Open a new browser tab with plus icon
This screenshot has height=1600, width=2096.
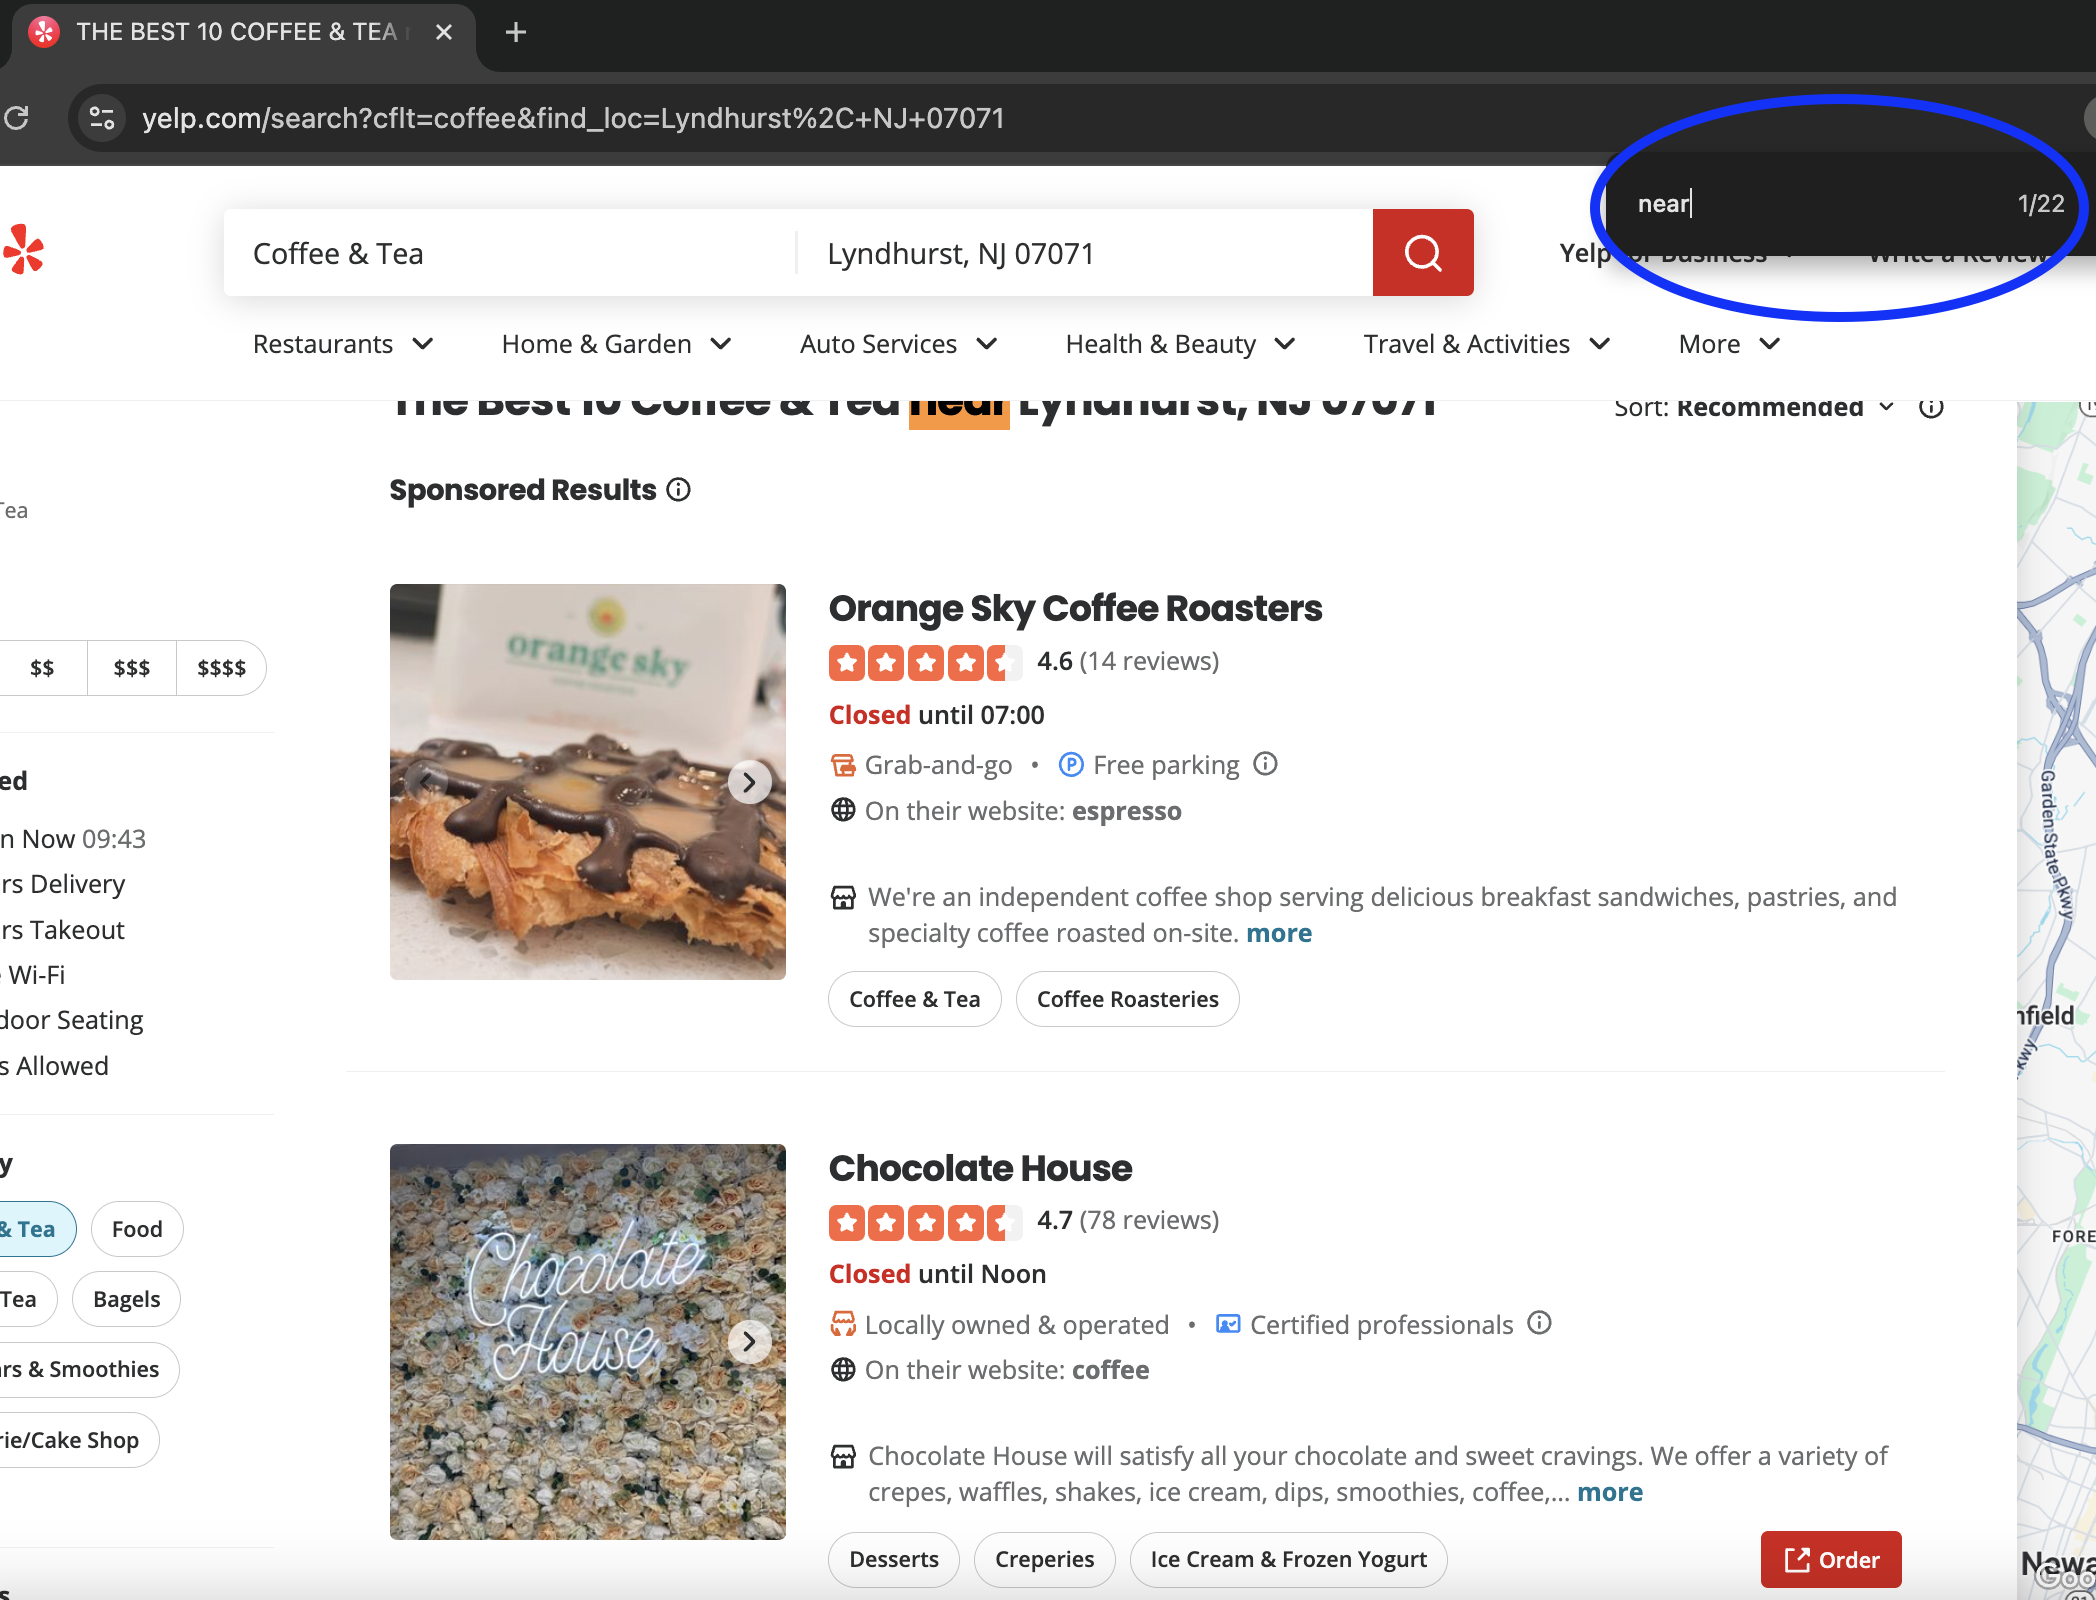[x=515, y=31]
